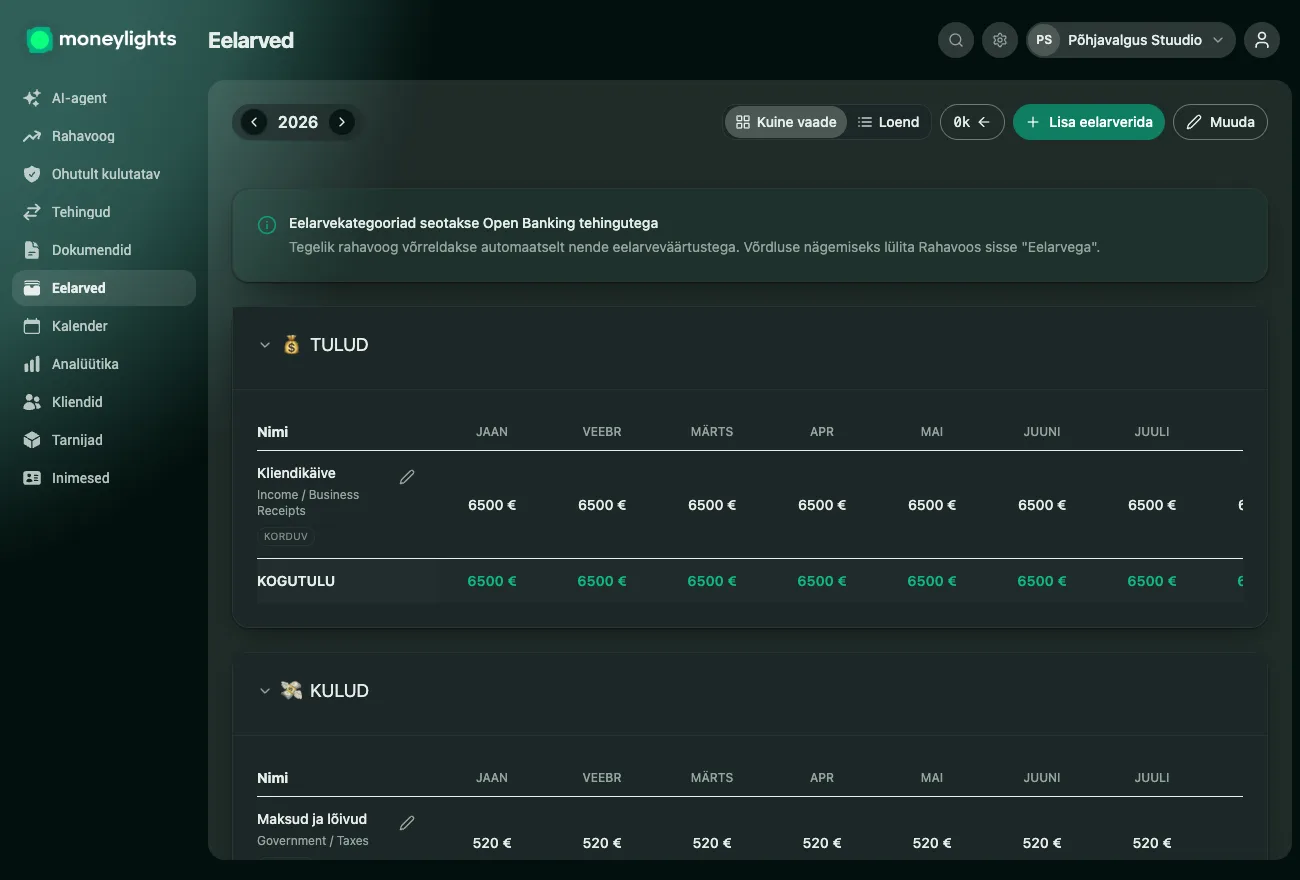Click the Open Banking info banner heading
This screenshot has width=1300, height=880.
(473, 223)
